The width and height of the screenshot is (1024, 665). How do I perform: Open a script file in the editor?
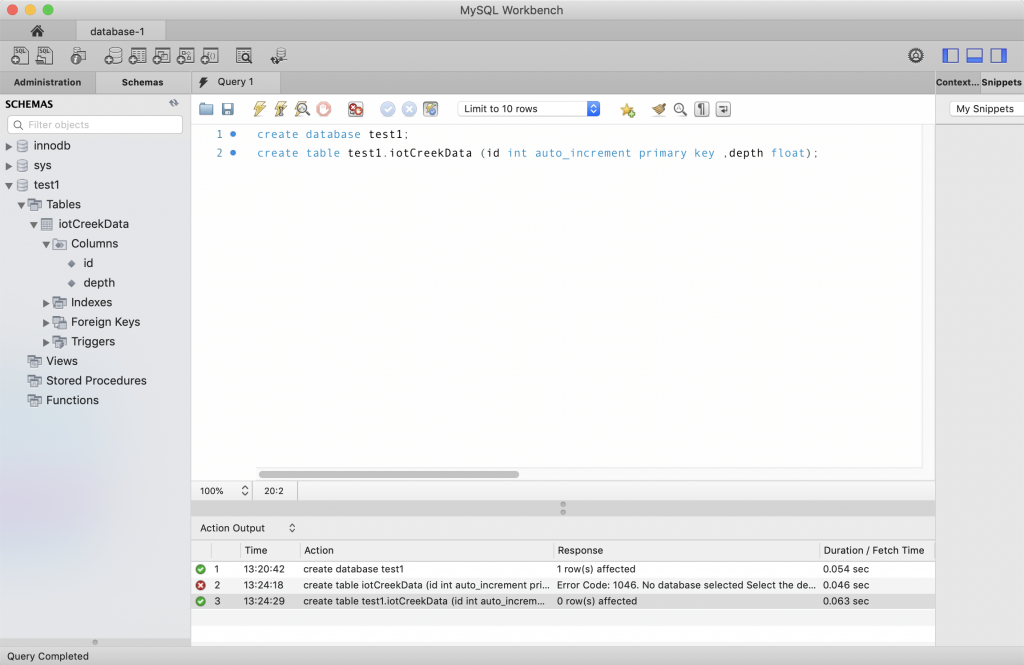pos(206,109)
